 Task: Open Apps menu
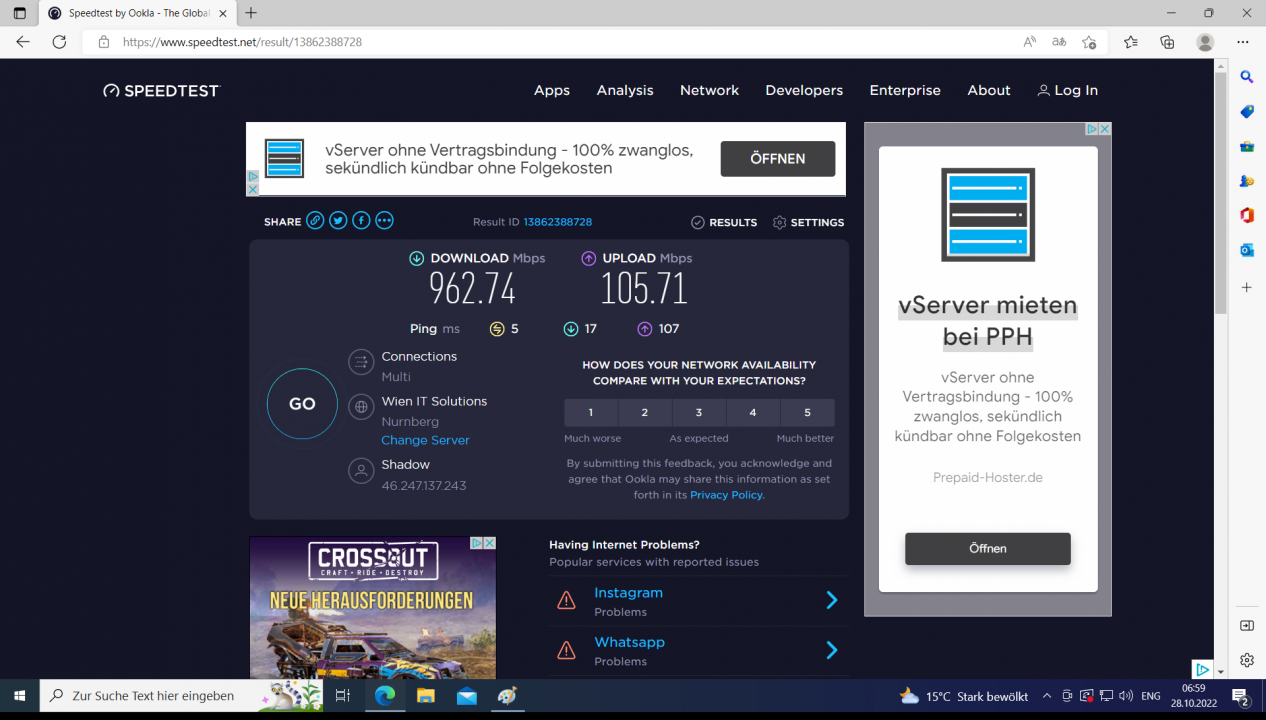pyautogui.click(x=552, y=90)
